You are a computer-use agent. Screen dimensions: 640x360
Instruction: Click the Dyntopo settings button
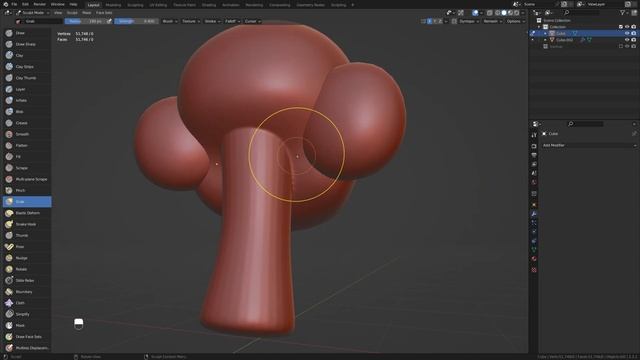(469, 21)
